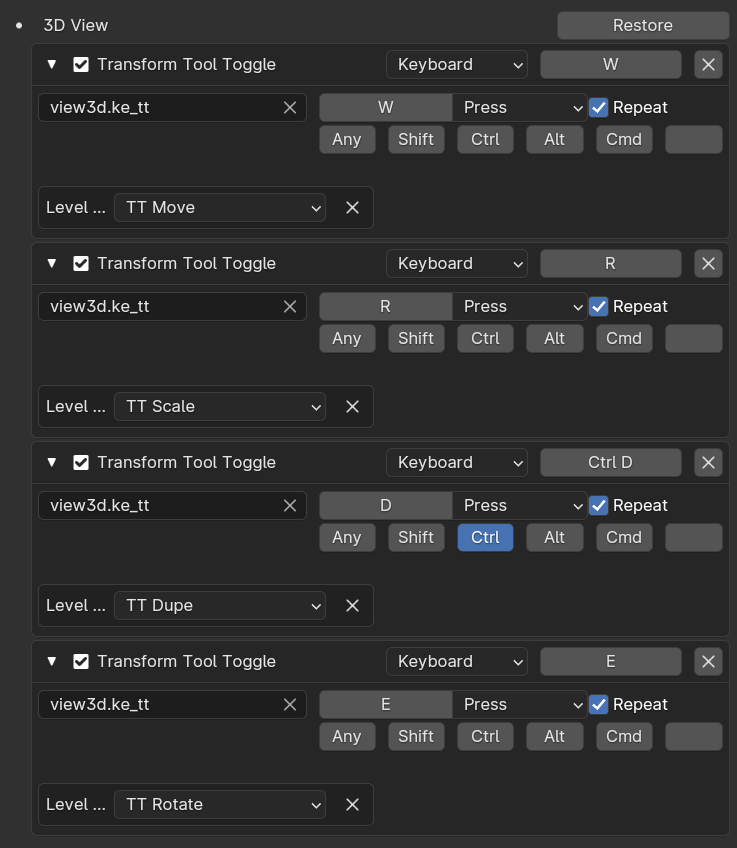Uncheck Repeat for the R key
The image size is (737, 848).
coord(599,307)
